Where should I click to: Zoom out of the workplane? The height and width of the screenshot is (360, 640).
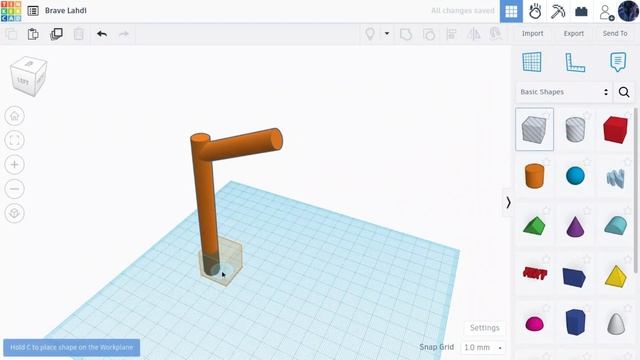pyautogui.click(x=15, y=189)
